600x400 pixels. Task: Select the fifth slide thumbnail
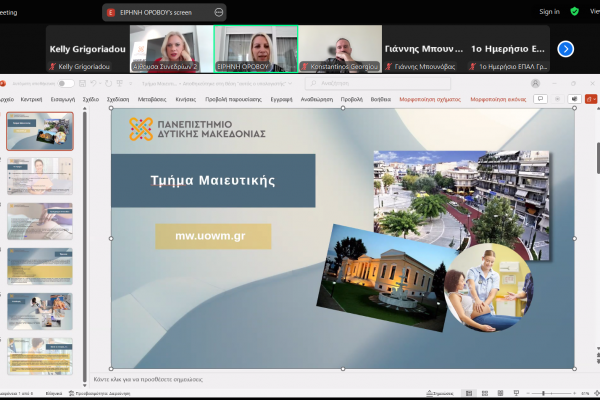click(x=40, y=311)
